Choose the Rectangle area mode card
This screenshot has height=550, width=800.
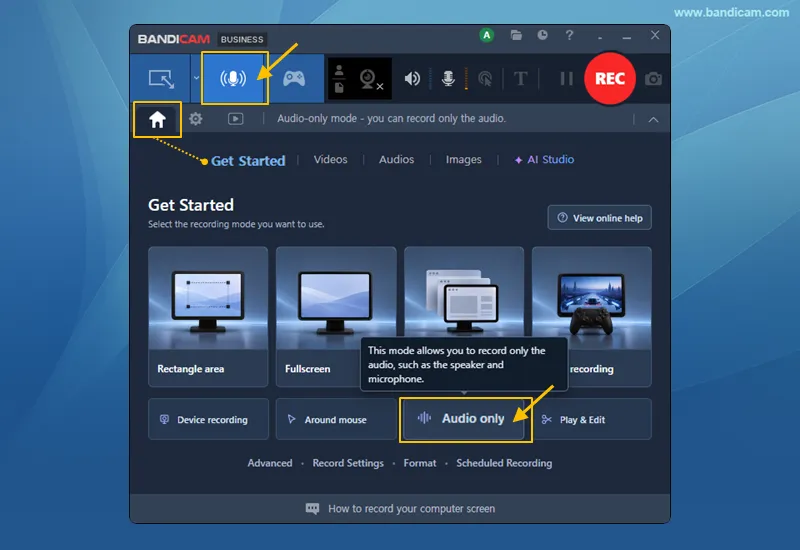coord(208,316)
